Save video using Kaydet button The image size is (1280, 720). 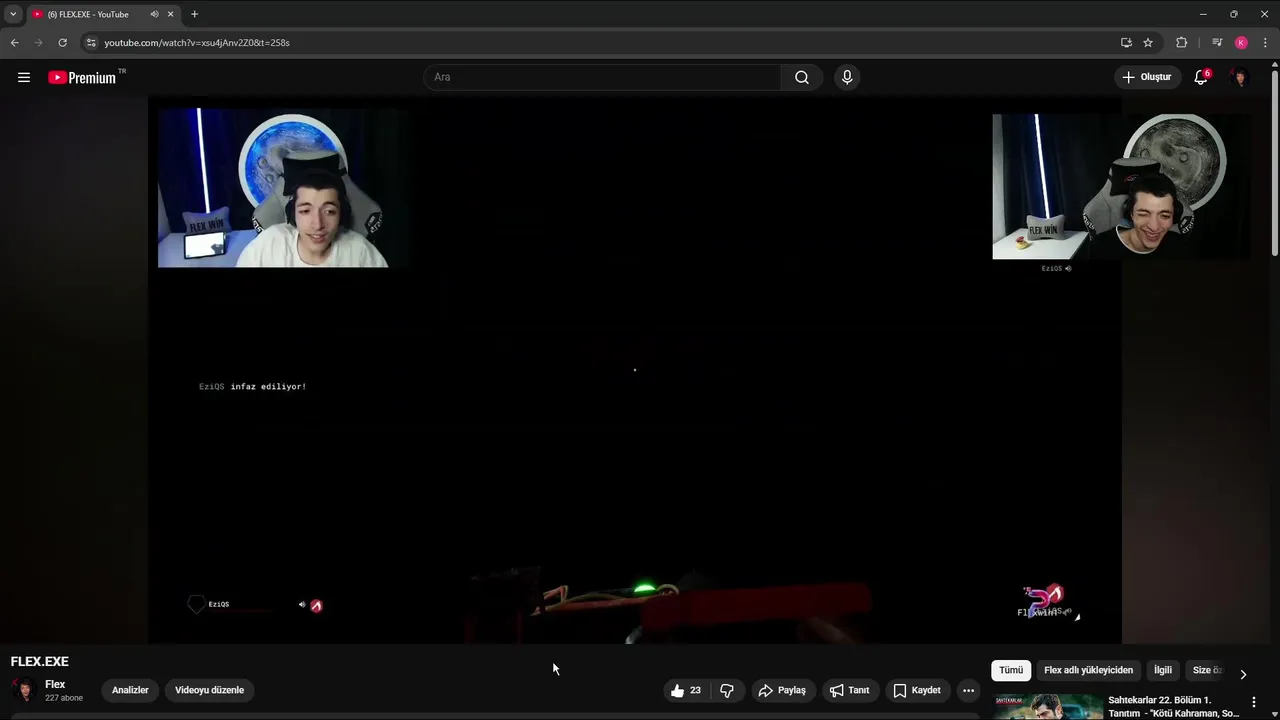tap(917, 690)
